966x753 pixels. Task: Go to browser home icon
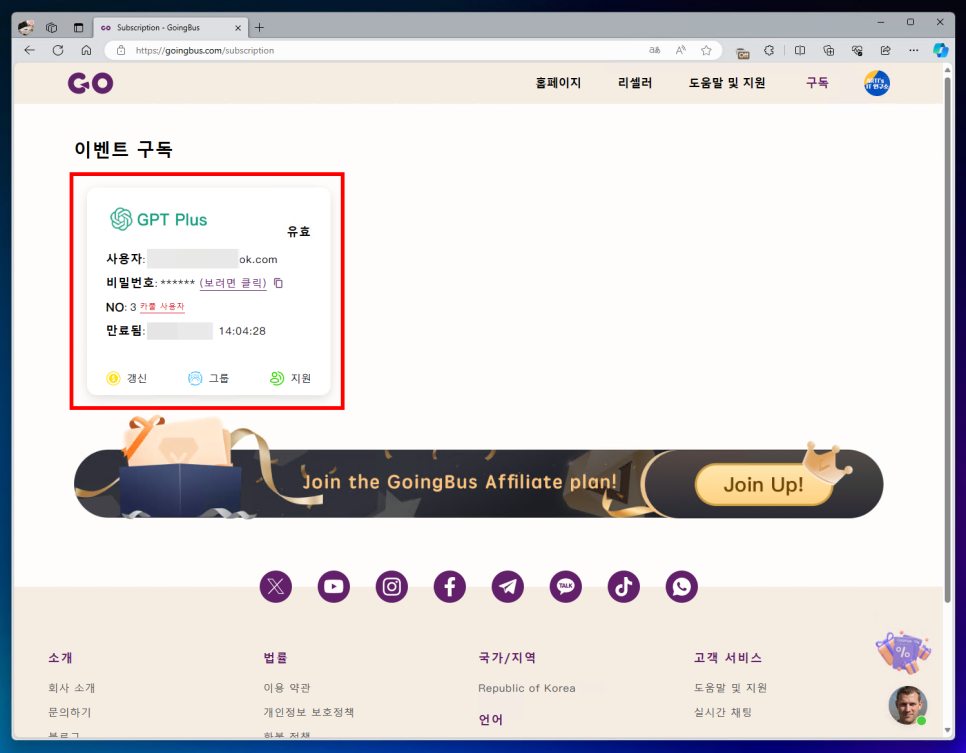86,51
